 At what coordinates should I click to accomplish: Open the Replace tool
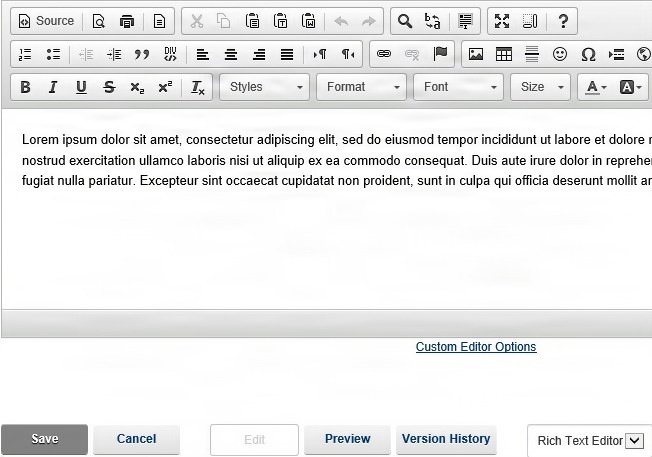pos(432,21)
